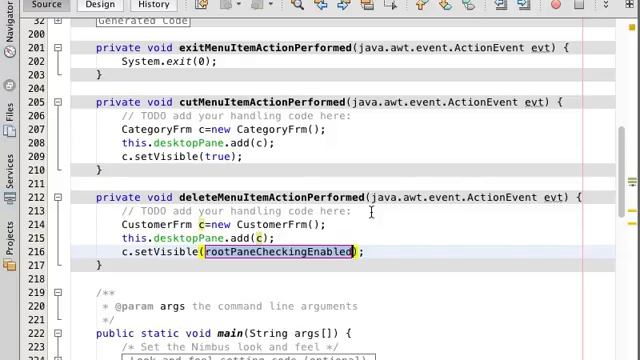Click the Generated Code folded block
This screenshot has width=640, height=360.
[143, 21]
